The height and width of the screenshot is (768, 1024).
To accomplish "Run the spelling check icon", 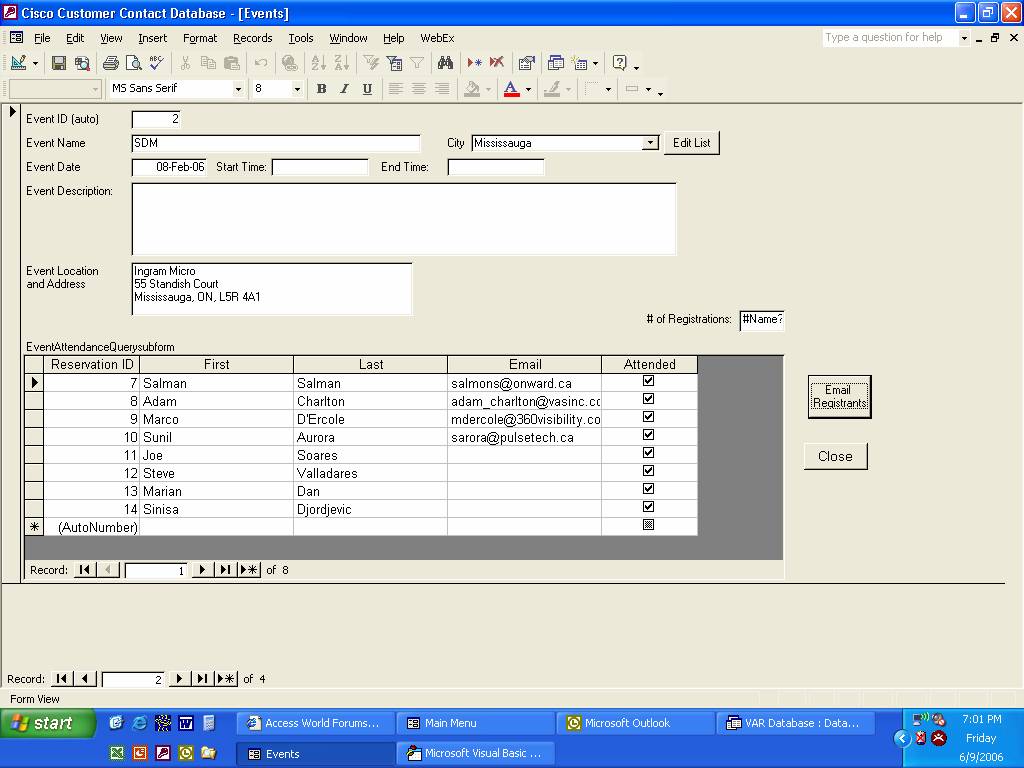I will coord(156,63).
